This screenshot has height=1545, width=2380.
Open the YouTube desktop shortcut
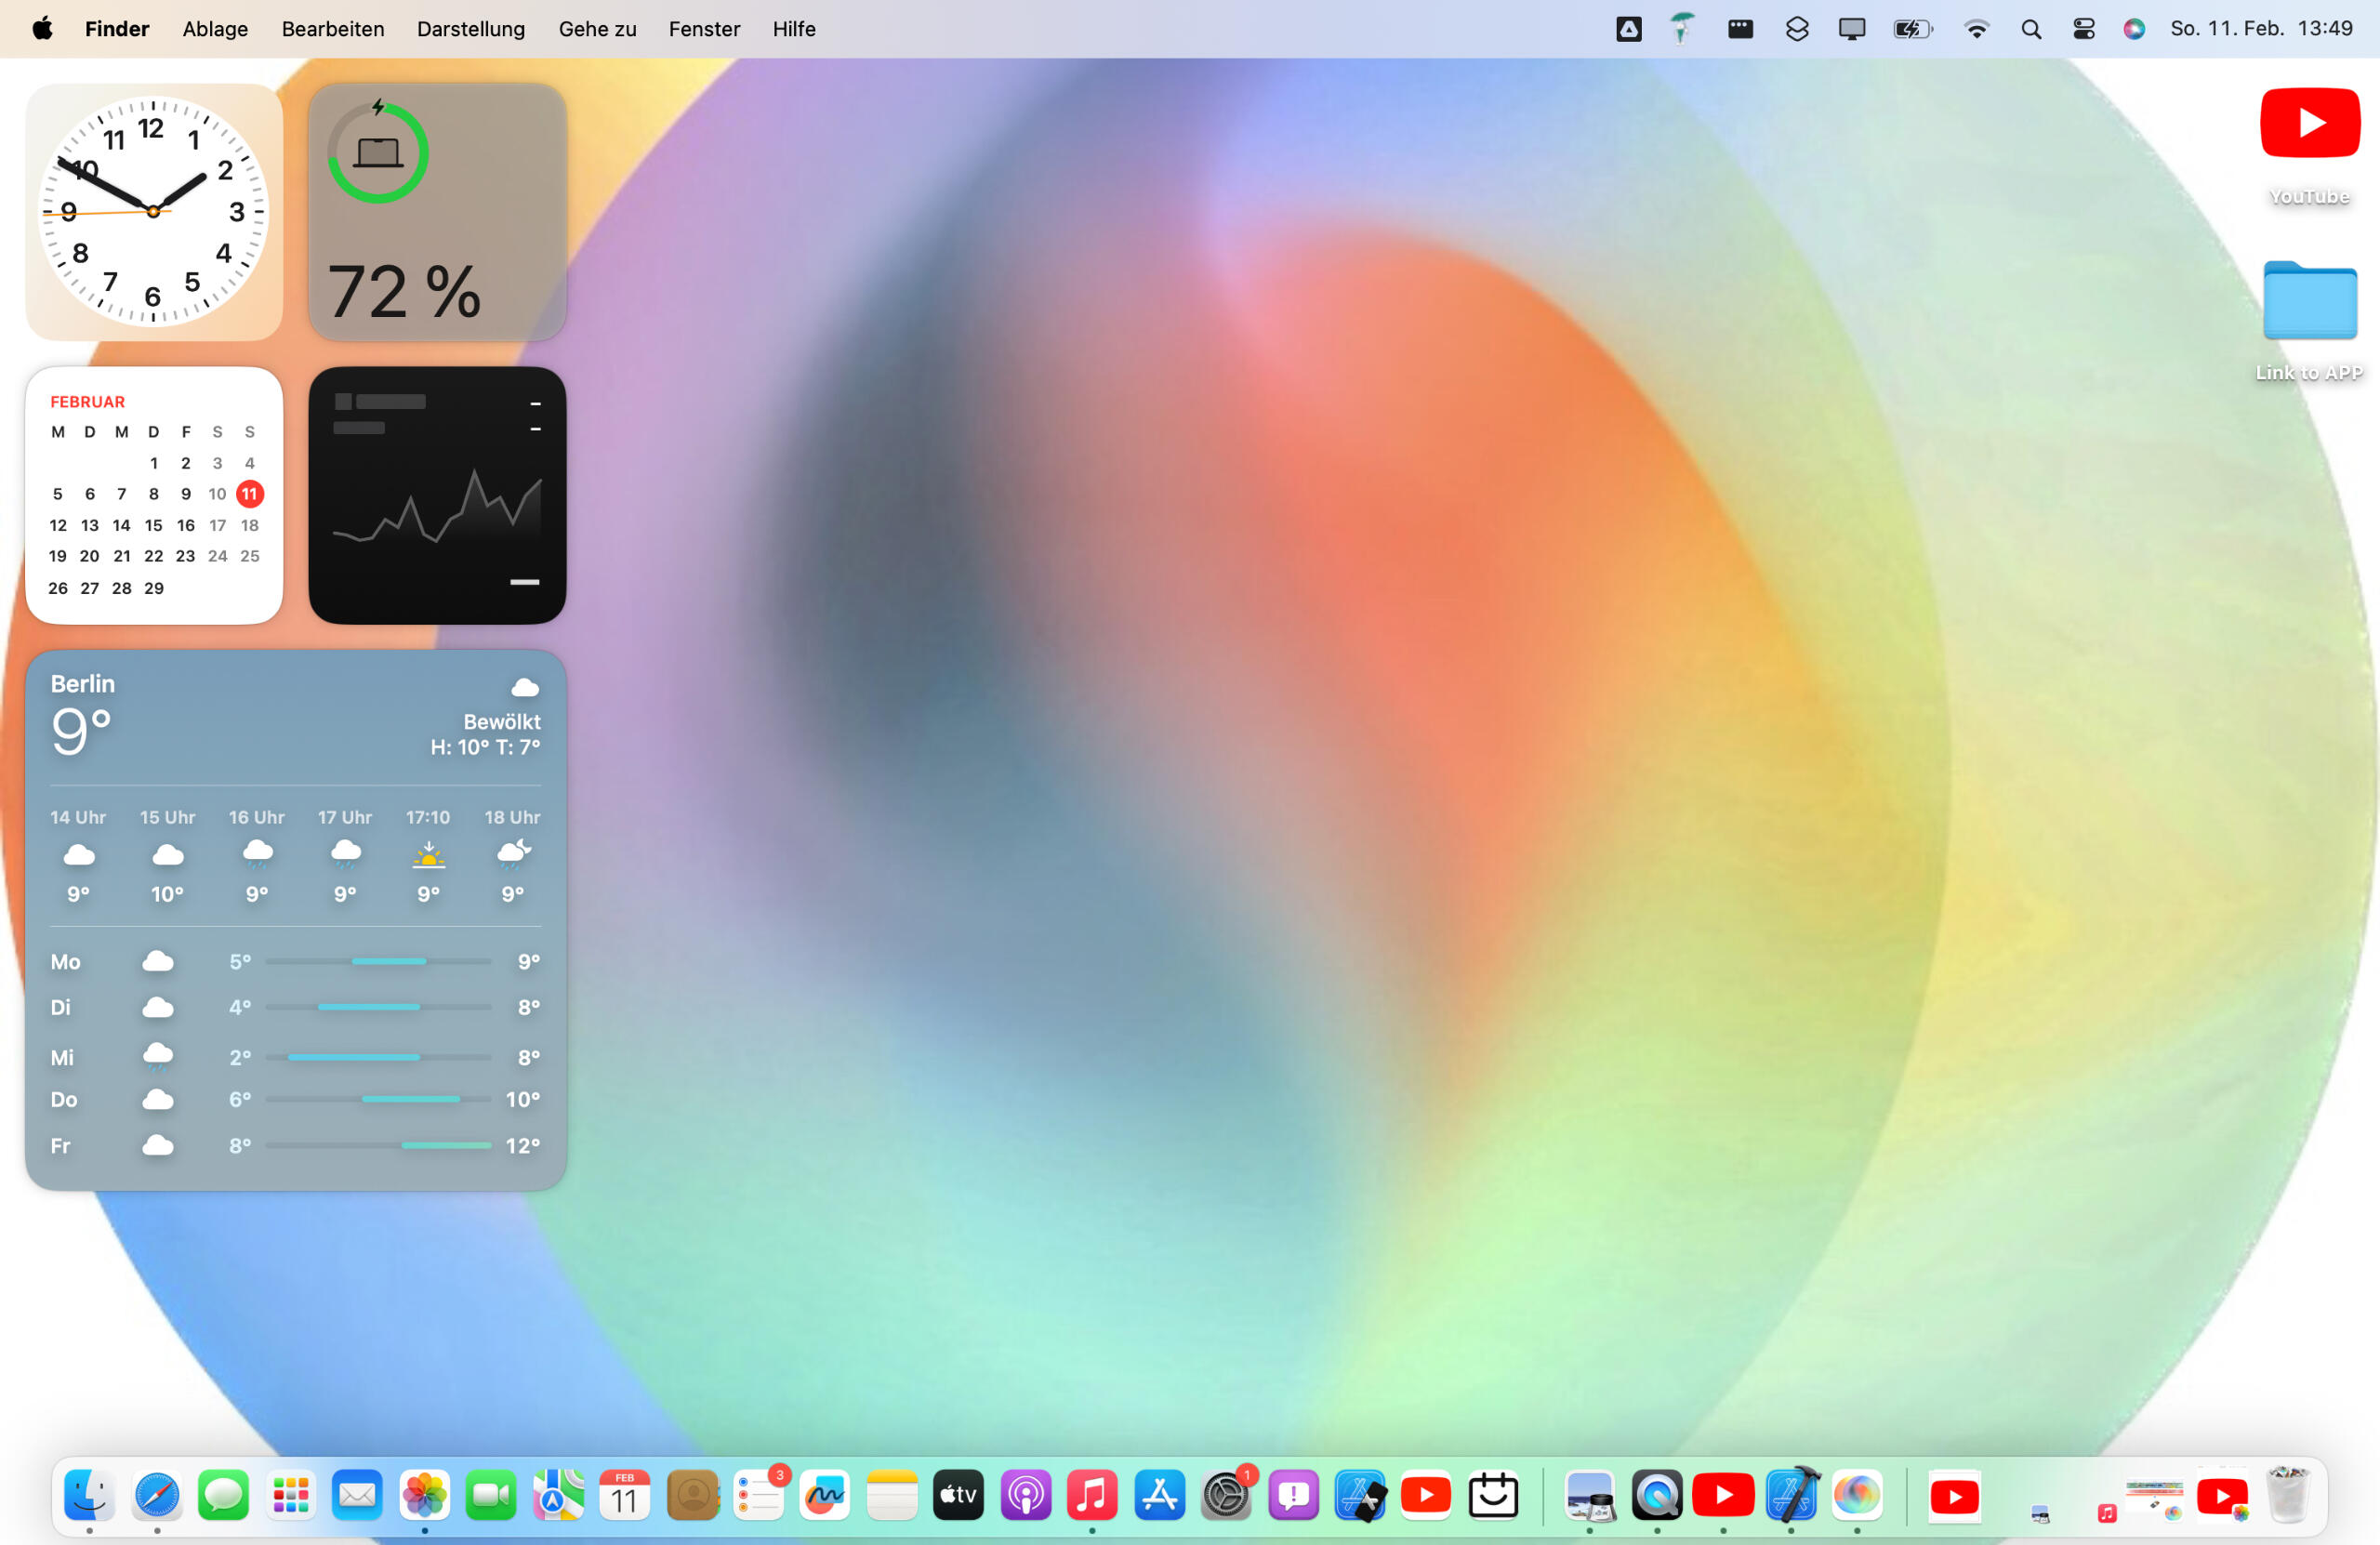click(2309, 123)
